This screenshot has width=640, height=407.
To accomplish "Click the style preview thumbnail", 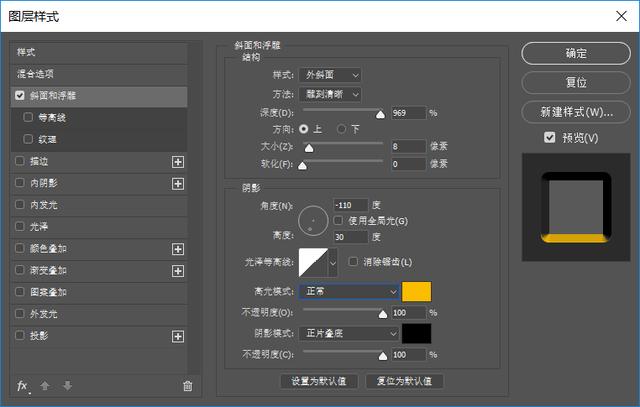I will 576,207.
